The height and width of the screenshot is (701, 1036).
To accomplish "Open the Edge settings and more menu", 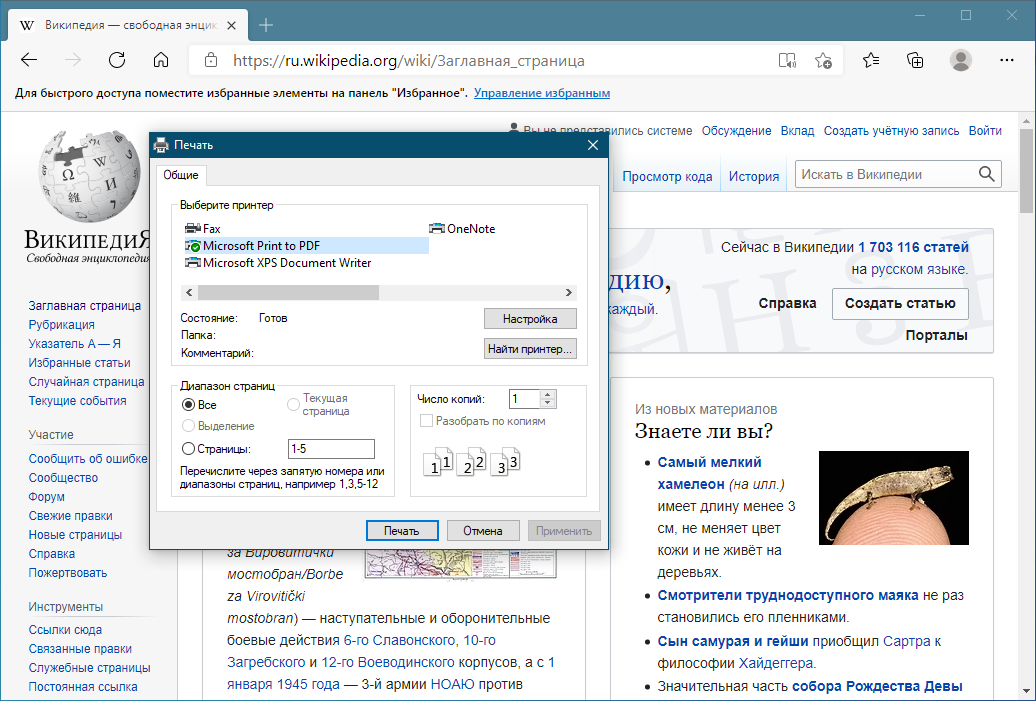I will click(x=1006, y=60).
